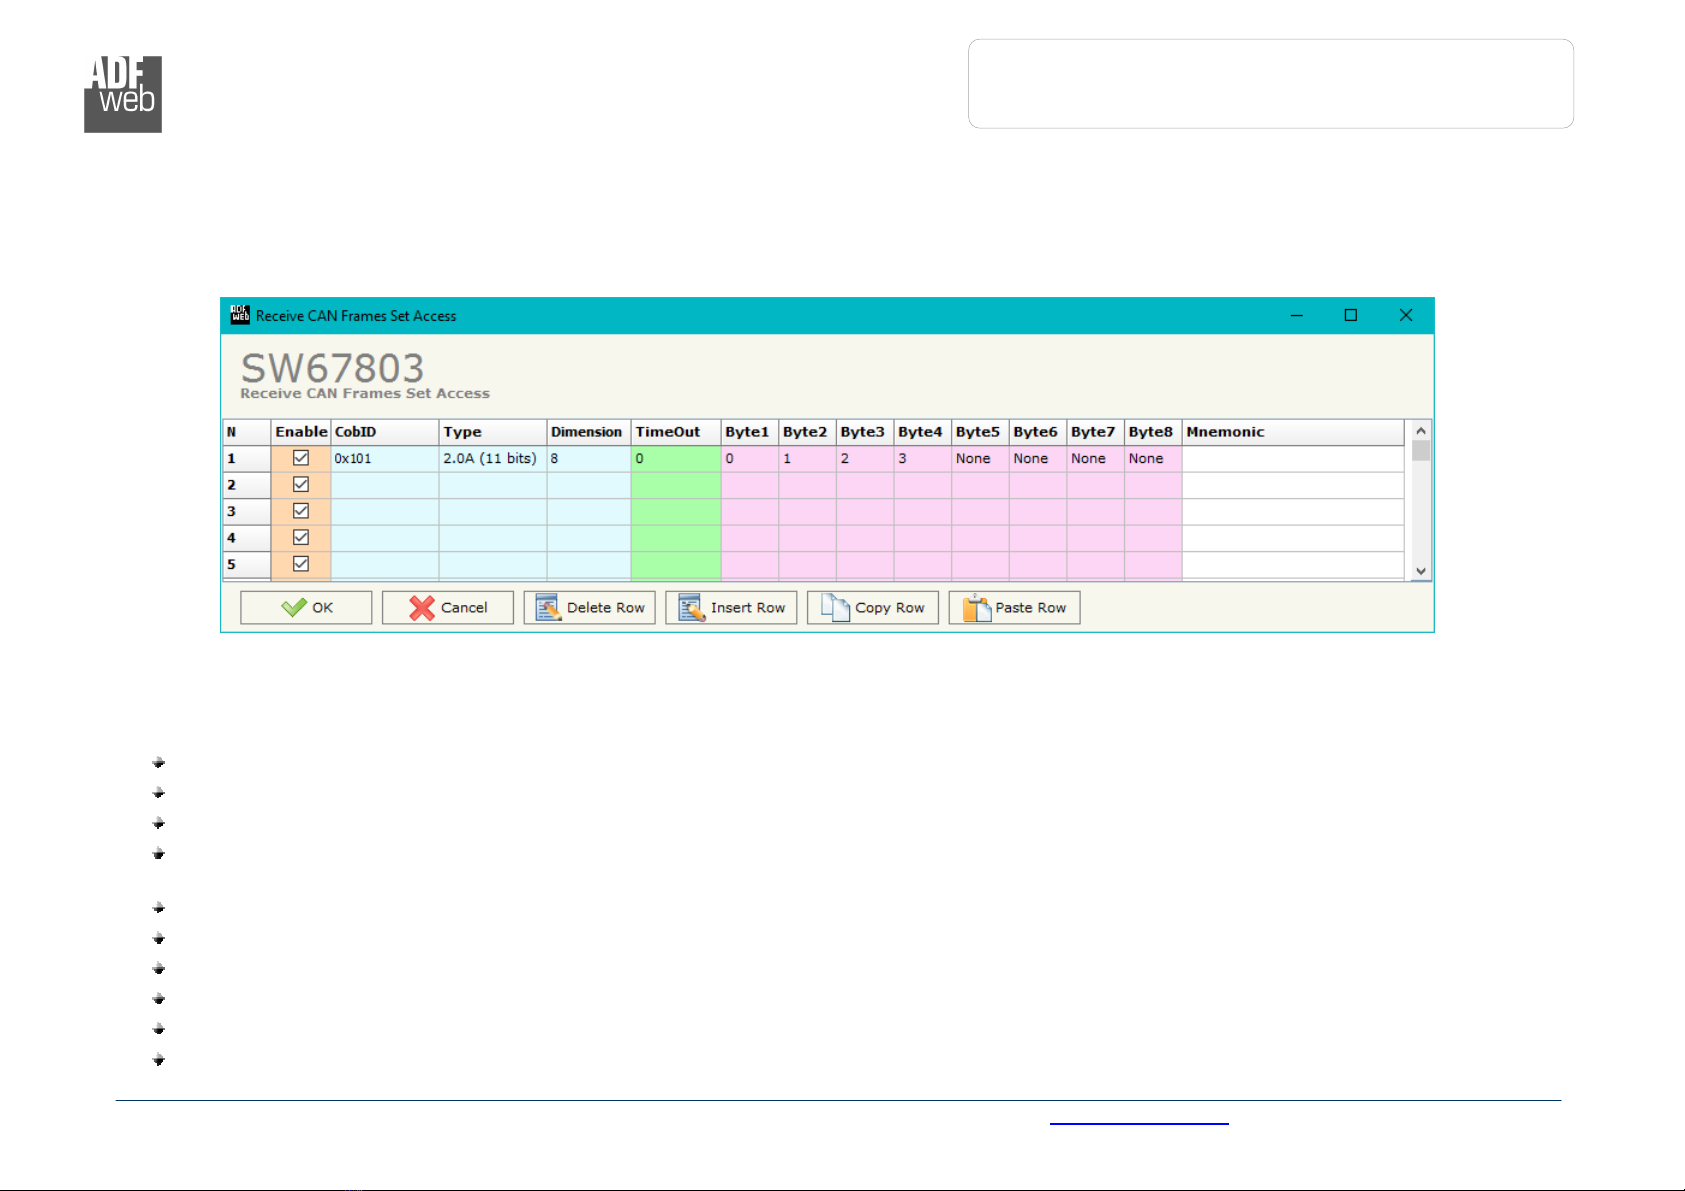The width and height of the screenshot is (1685, 1191).
Task: Select the Byte8 None cell in row 1
Action: [1153, 458]
